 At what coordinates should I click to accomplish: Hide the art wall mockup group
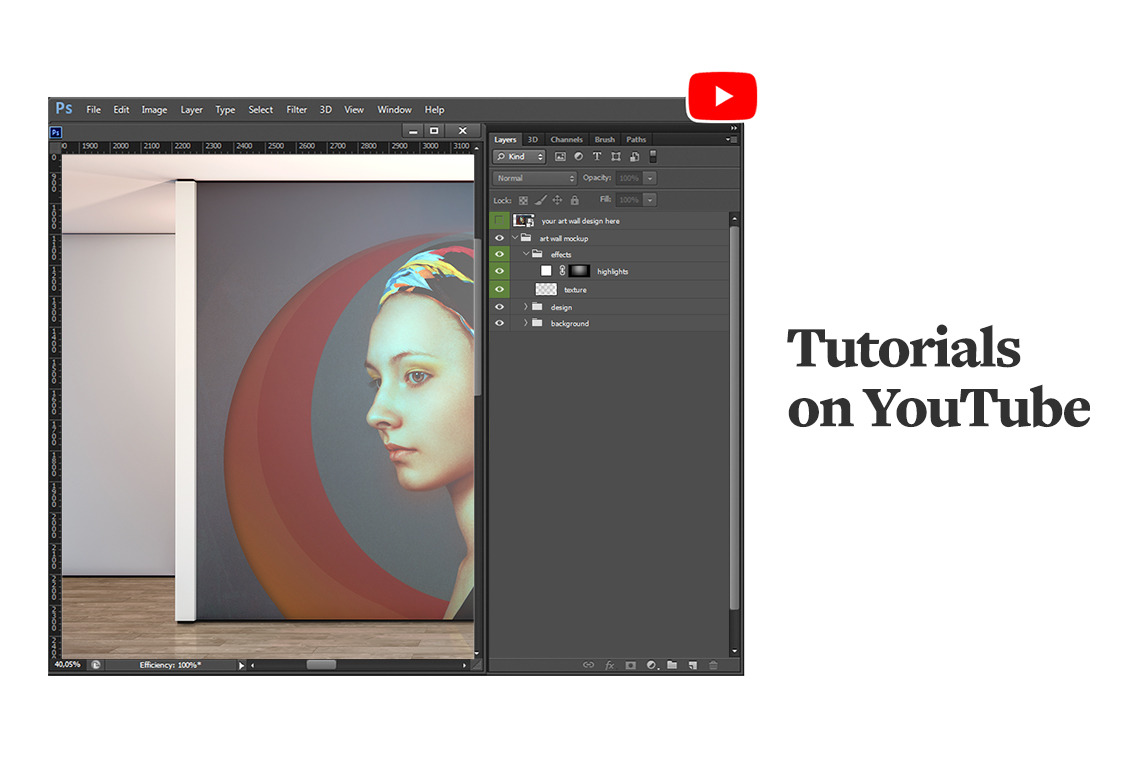click(499, 238)
